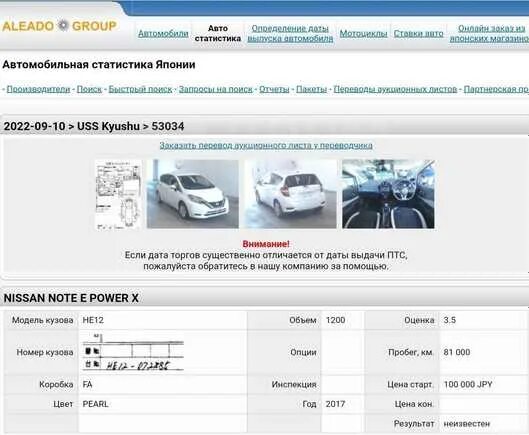Click the NISSAN NOTE E POWER X heading

click(71, 298)
